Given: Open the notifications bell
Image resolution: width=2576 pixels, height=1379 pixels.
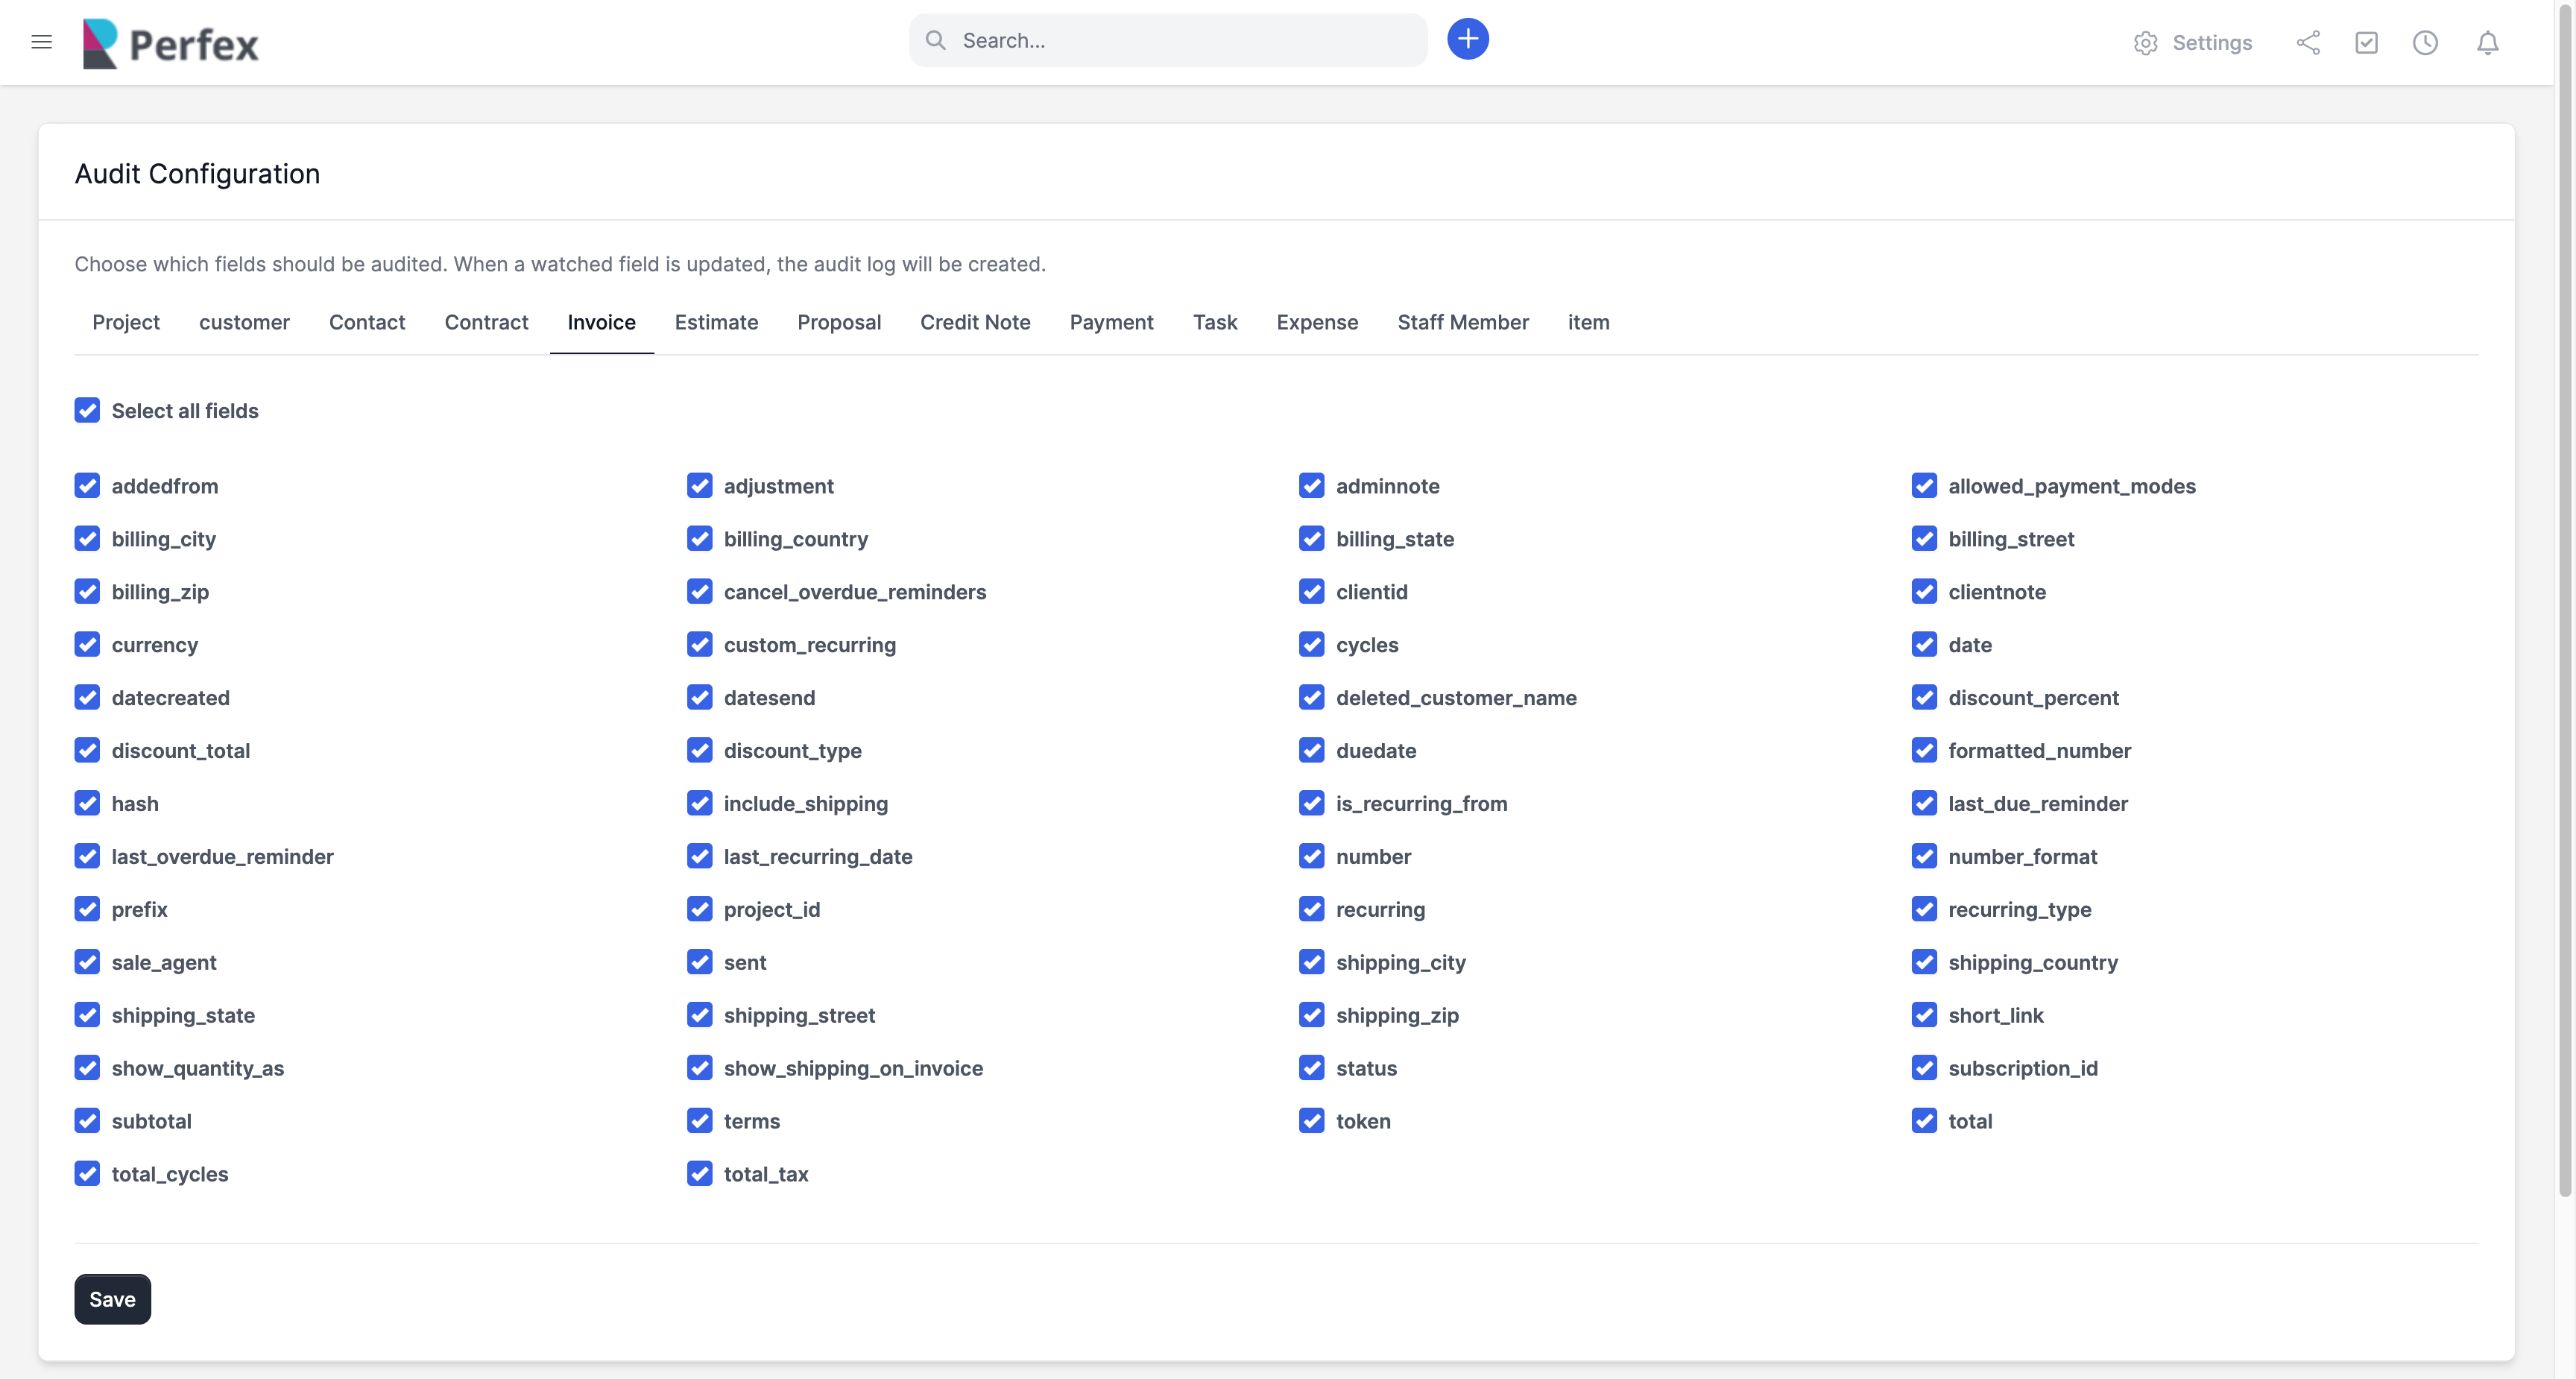Looking at the screenshot, I should [2487, 43].
